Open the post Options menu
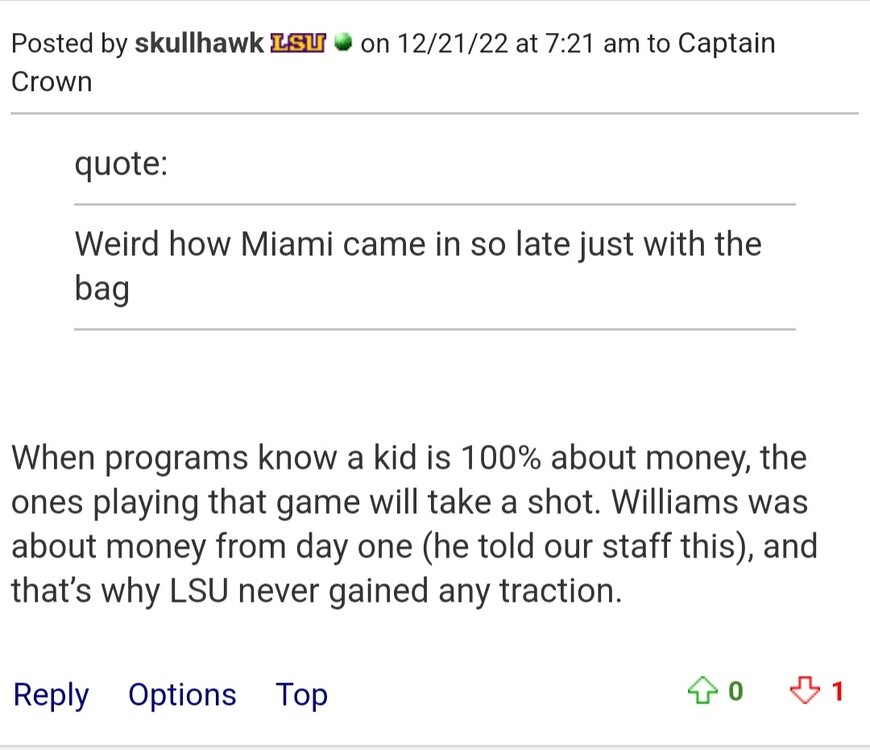The height and width of the screenshot is (750, 870). [x=182, y=694]
